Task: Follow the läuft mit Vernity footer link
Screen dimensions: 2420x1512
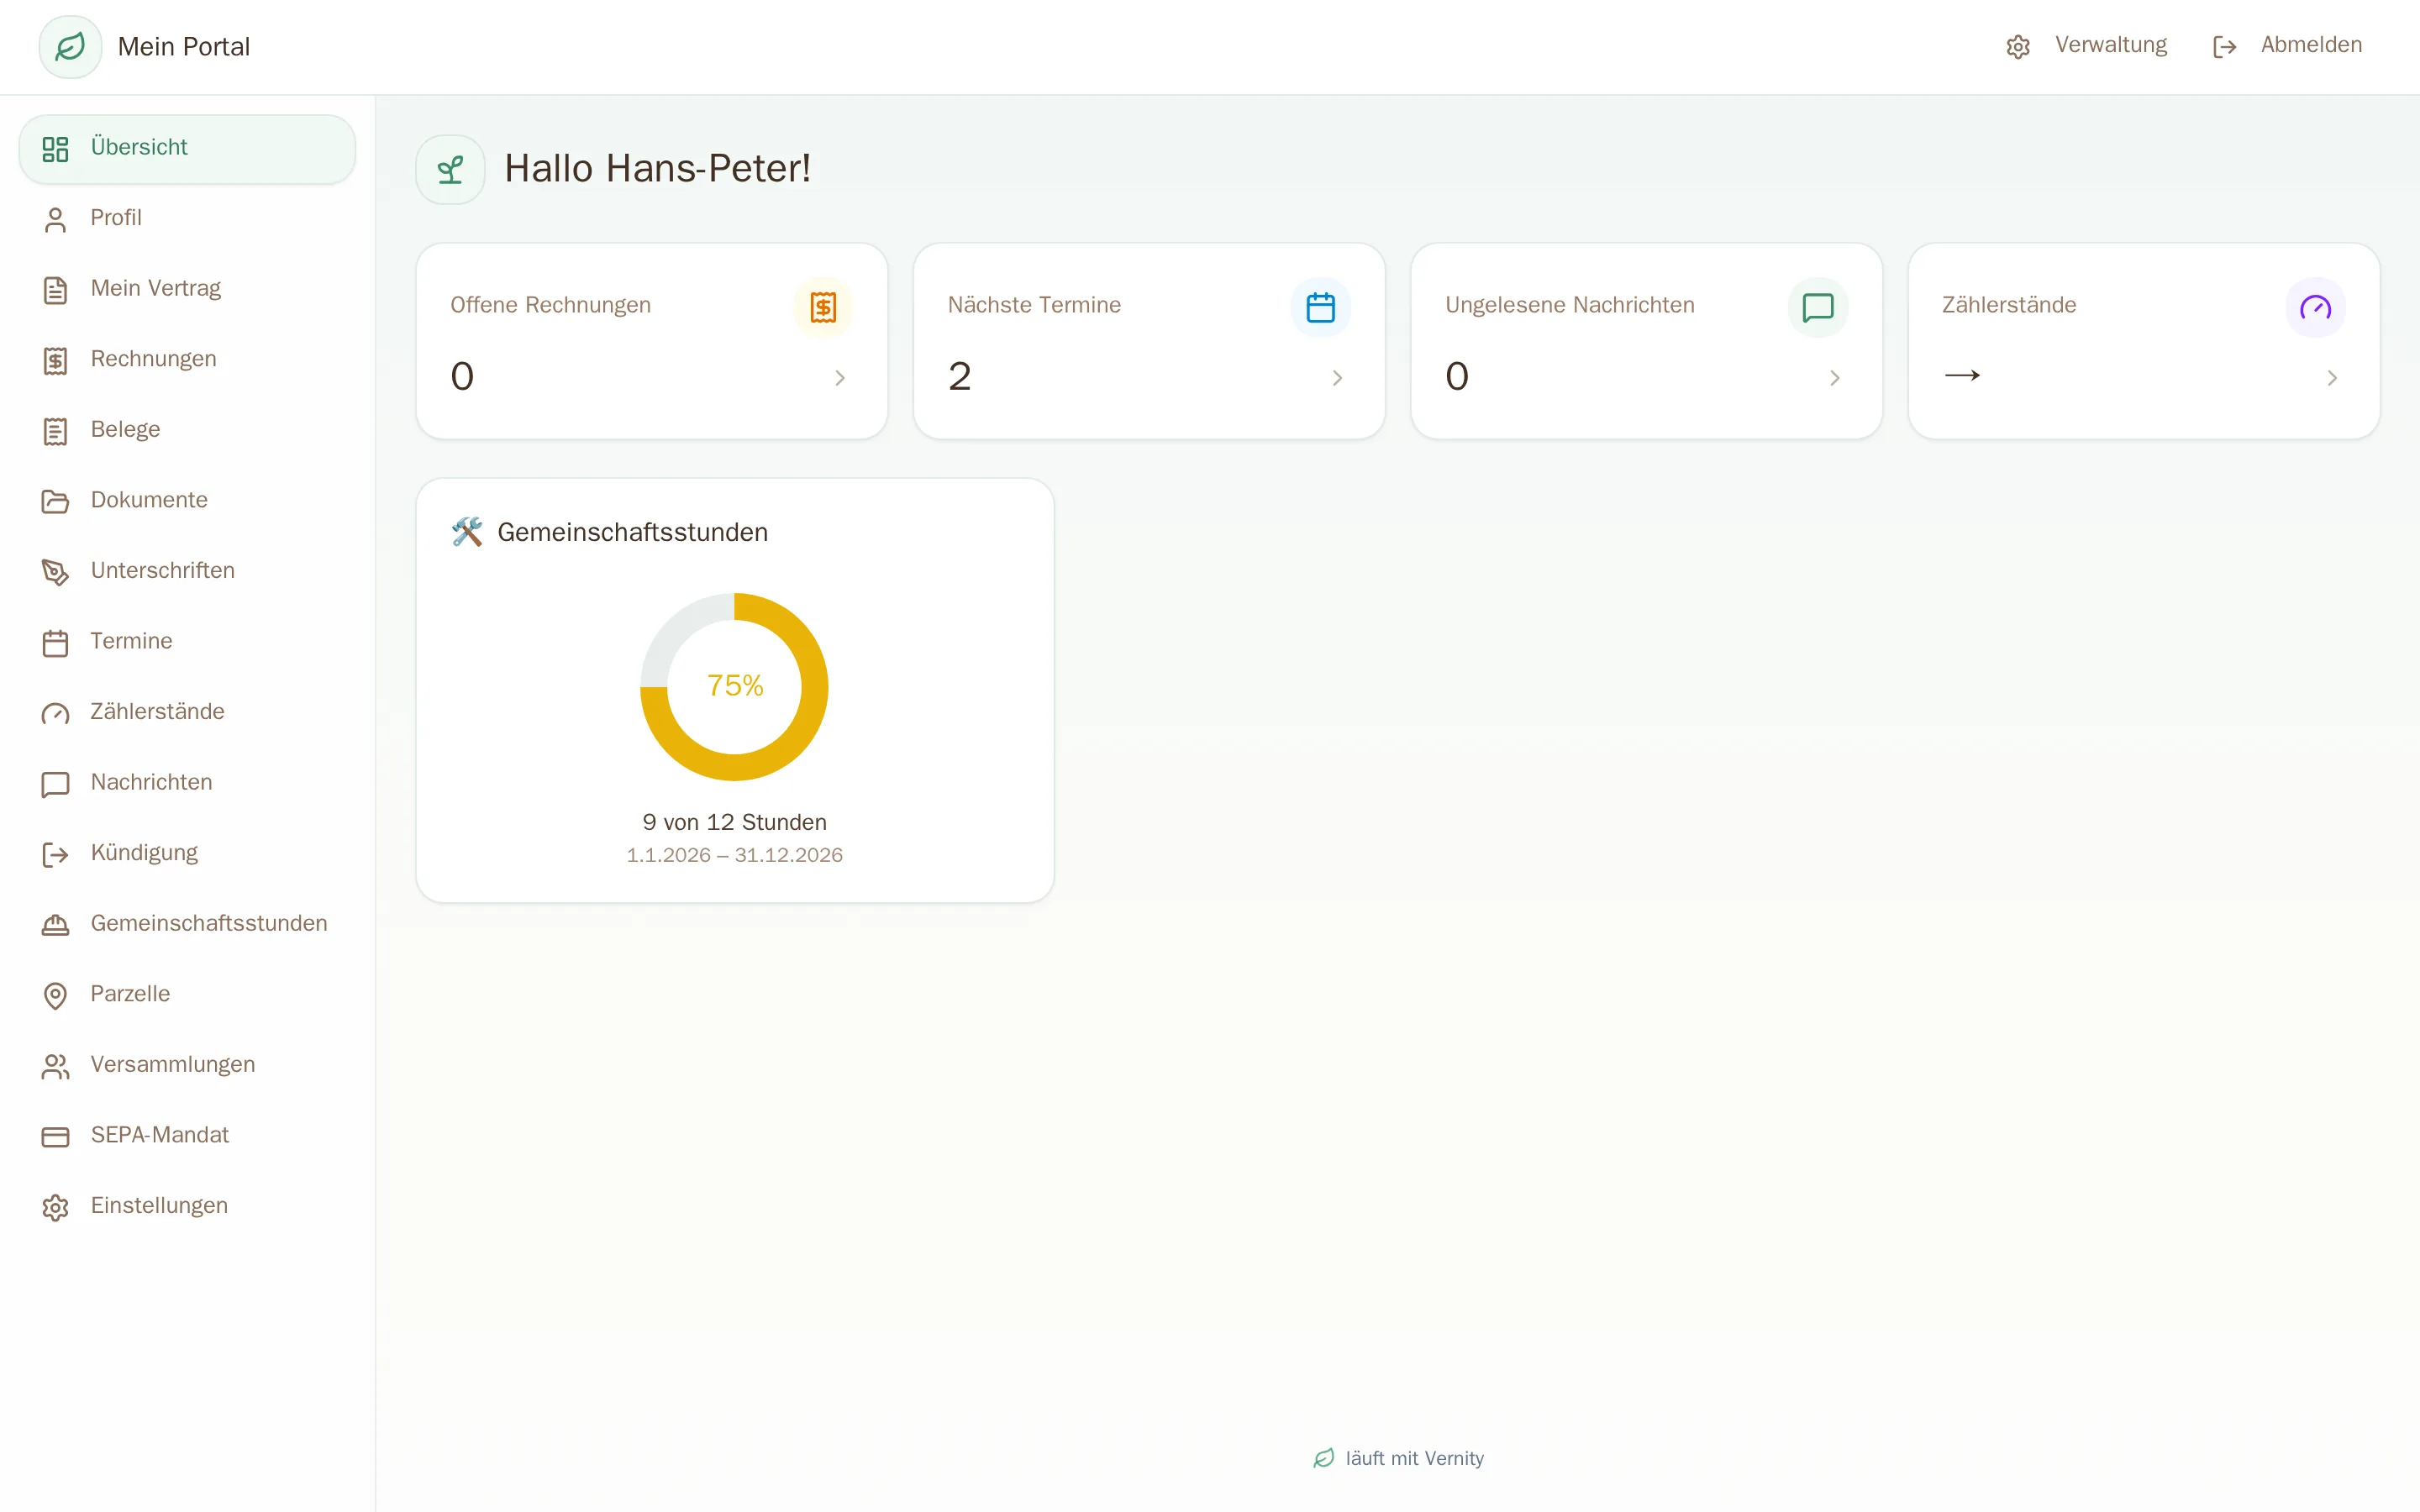Action: [x=1398, y=1458]
